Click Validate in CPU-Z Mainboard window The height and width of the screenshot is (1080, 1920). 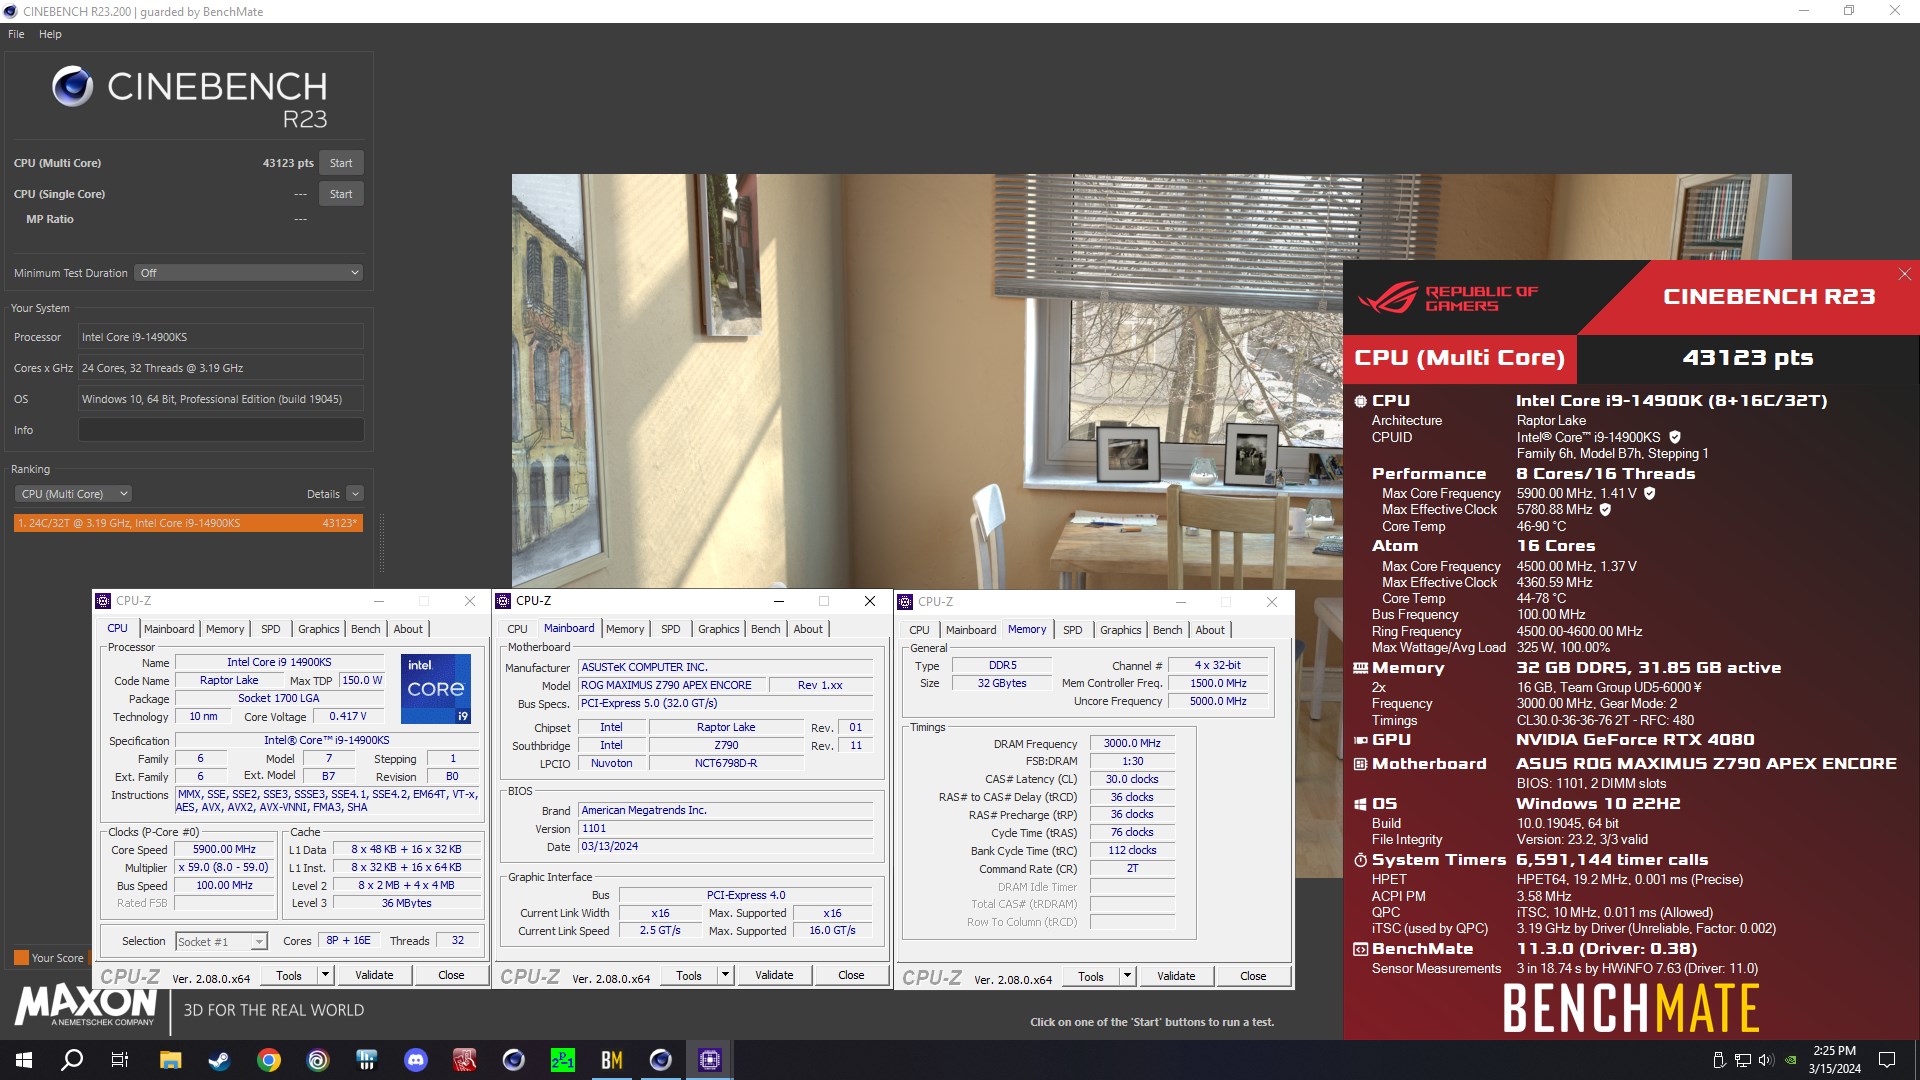(774, 975)
